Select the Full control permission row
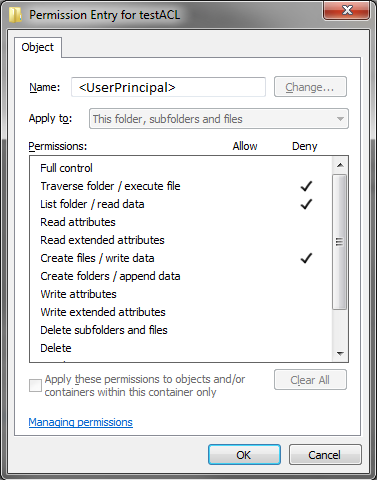377x480 pixels. click(181, 168)
